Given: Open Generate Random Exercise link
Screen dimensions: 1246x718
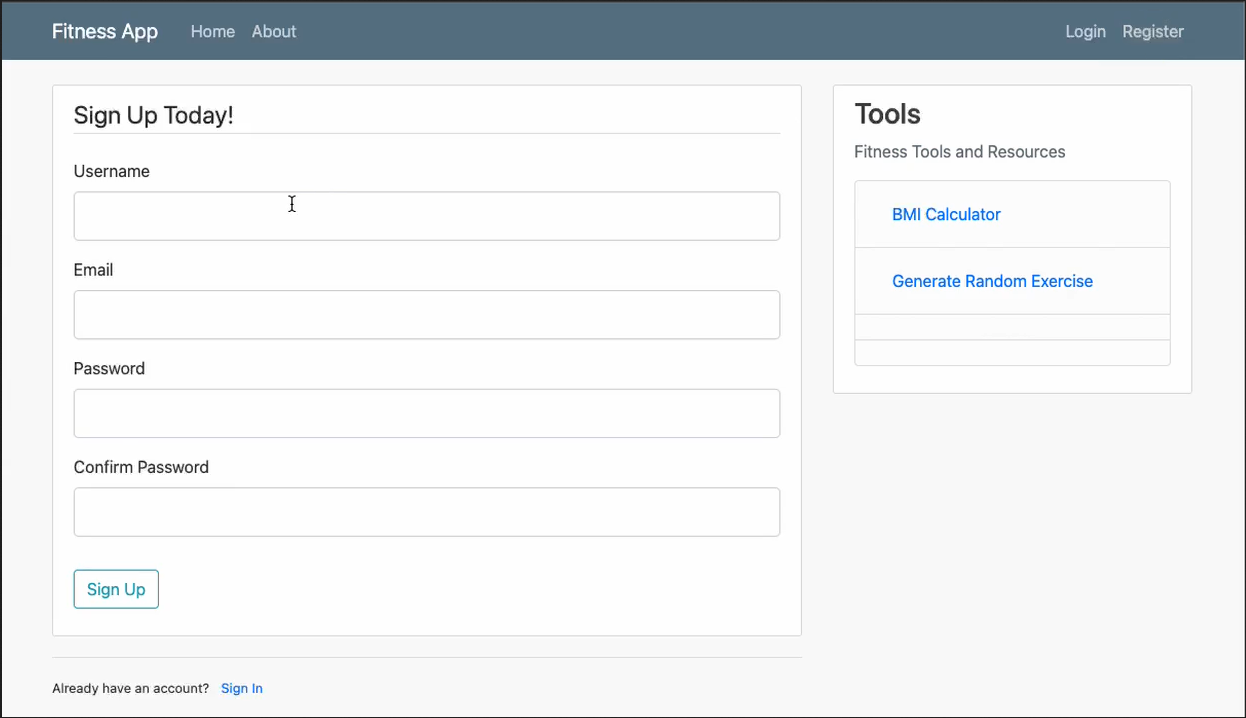Looking at the screenshot, I should [x=992, y=281].
